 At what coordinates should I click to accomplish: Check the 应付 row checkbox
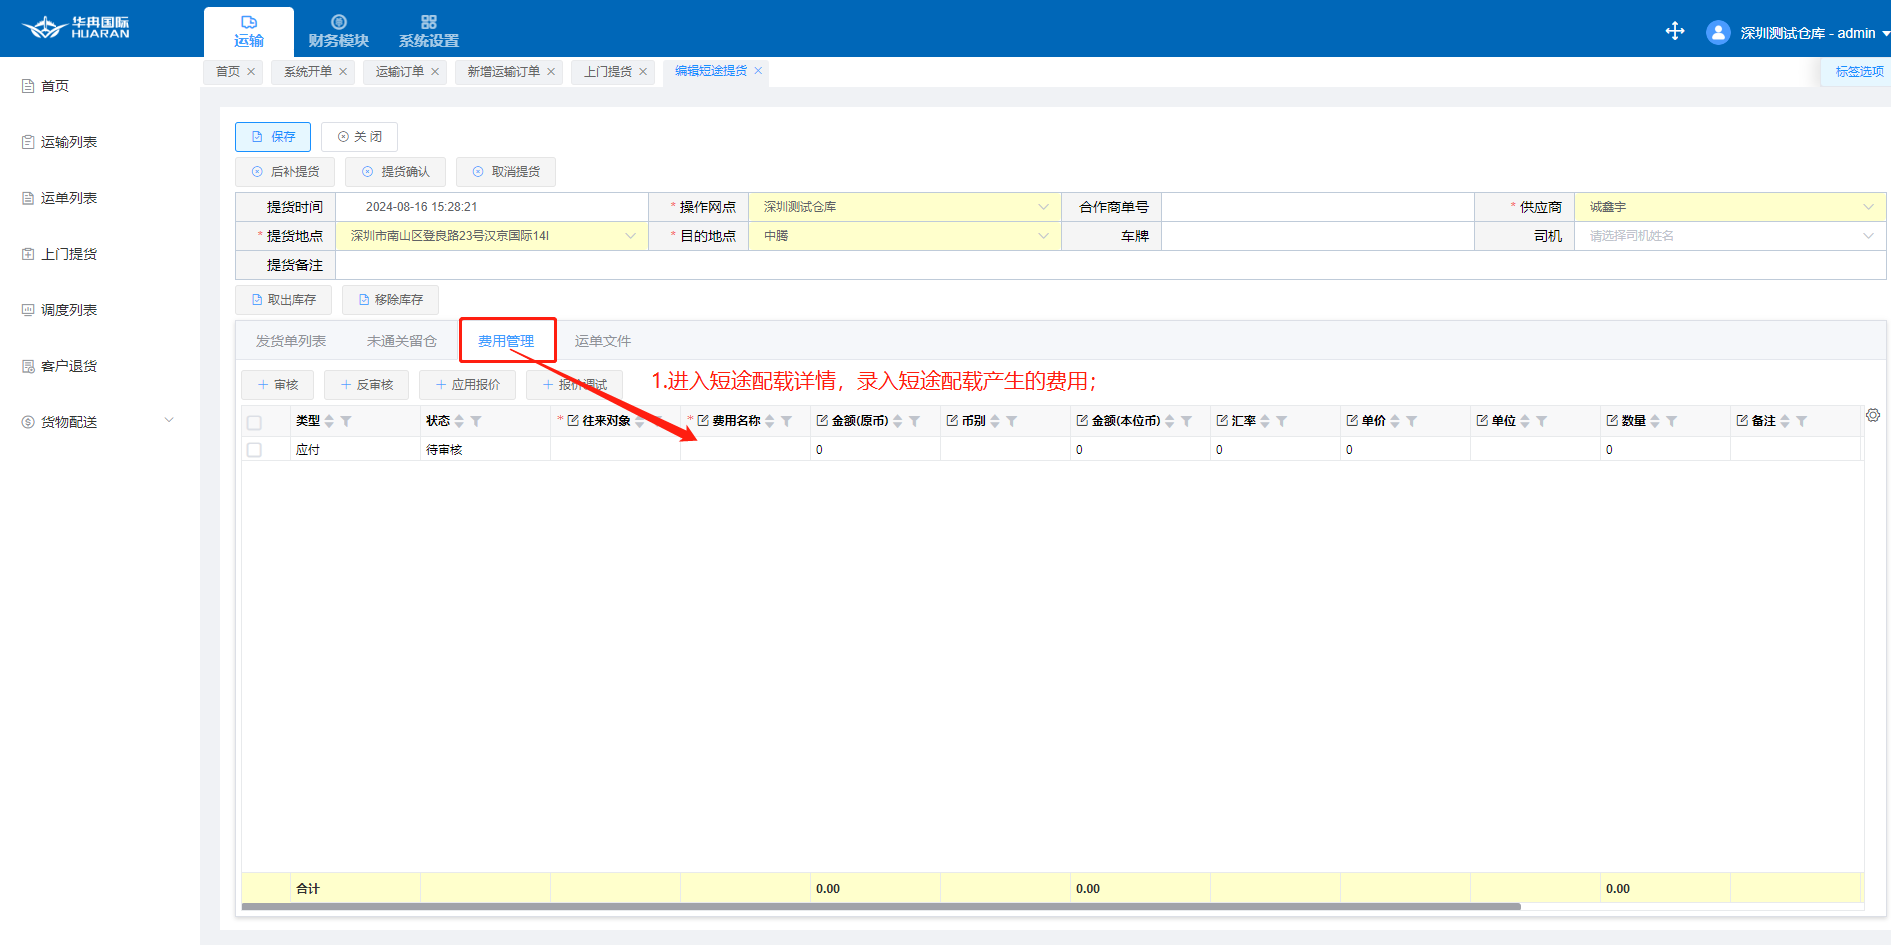(254, 450)
